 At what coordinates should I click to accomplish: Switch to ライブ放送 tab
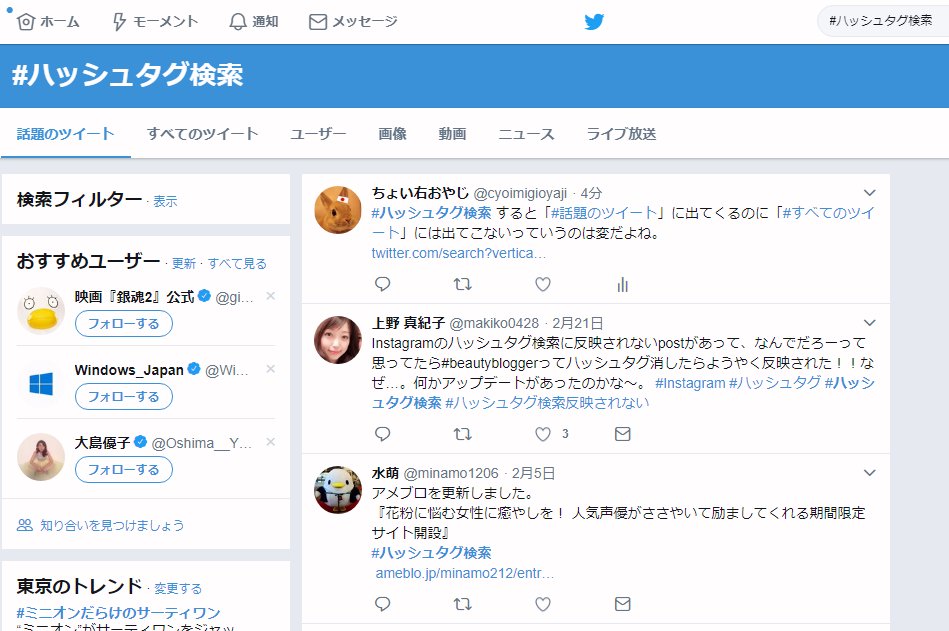pos(621,134)
